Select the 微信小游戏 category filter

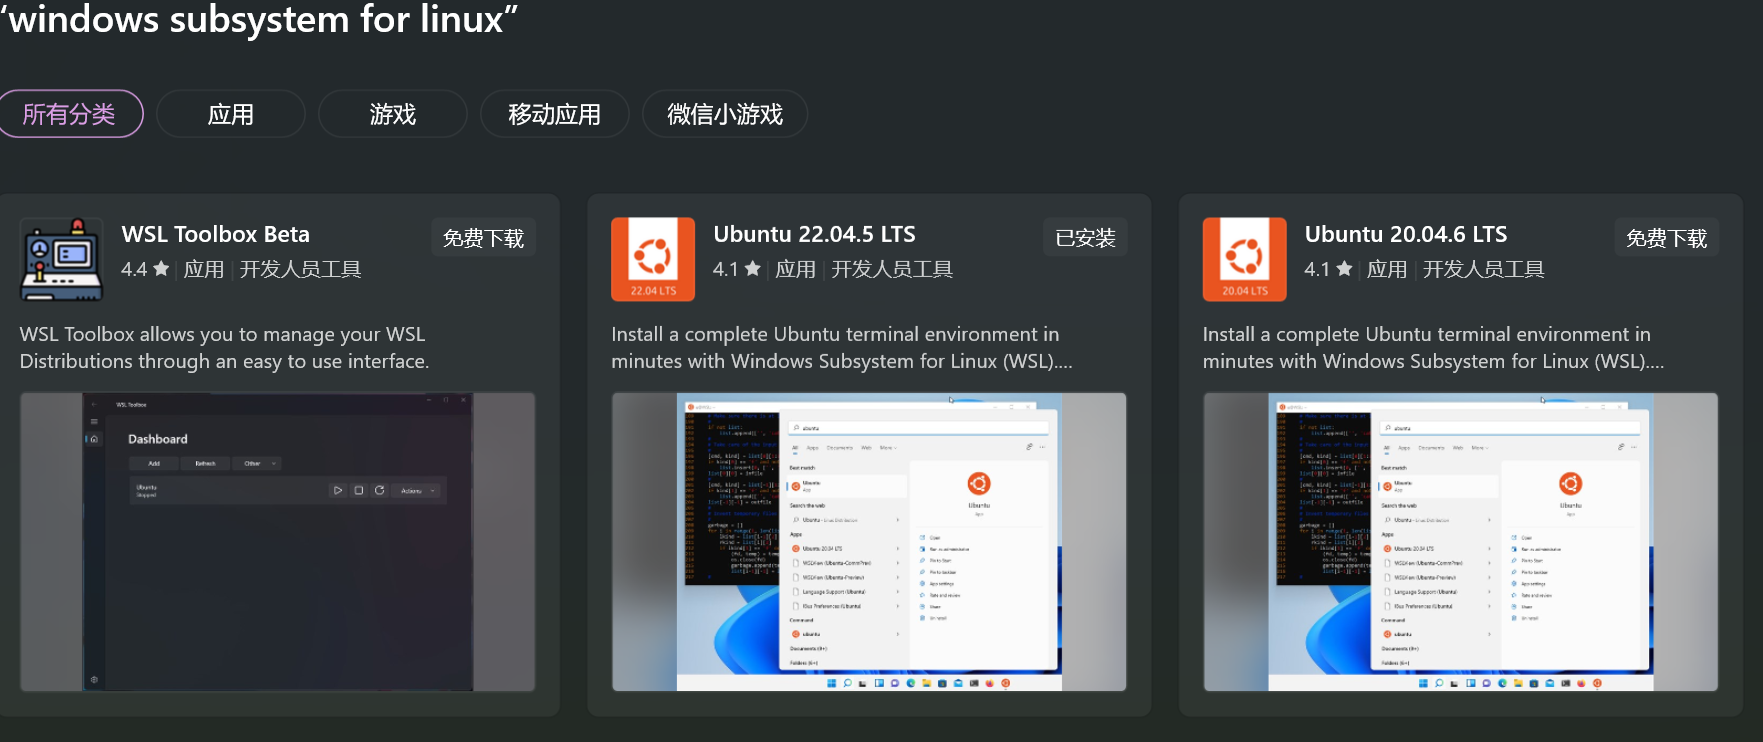(725, 114)
